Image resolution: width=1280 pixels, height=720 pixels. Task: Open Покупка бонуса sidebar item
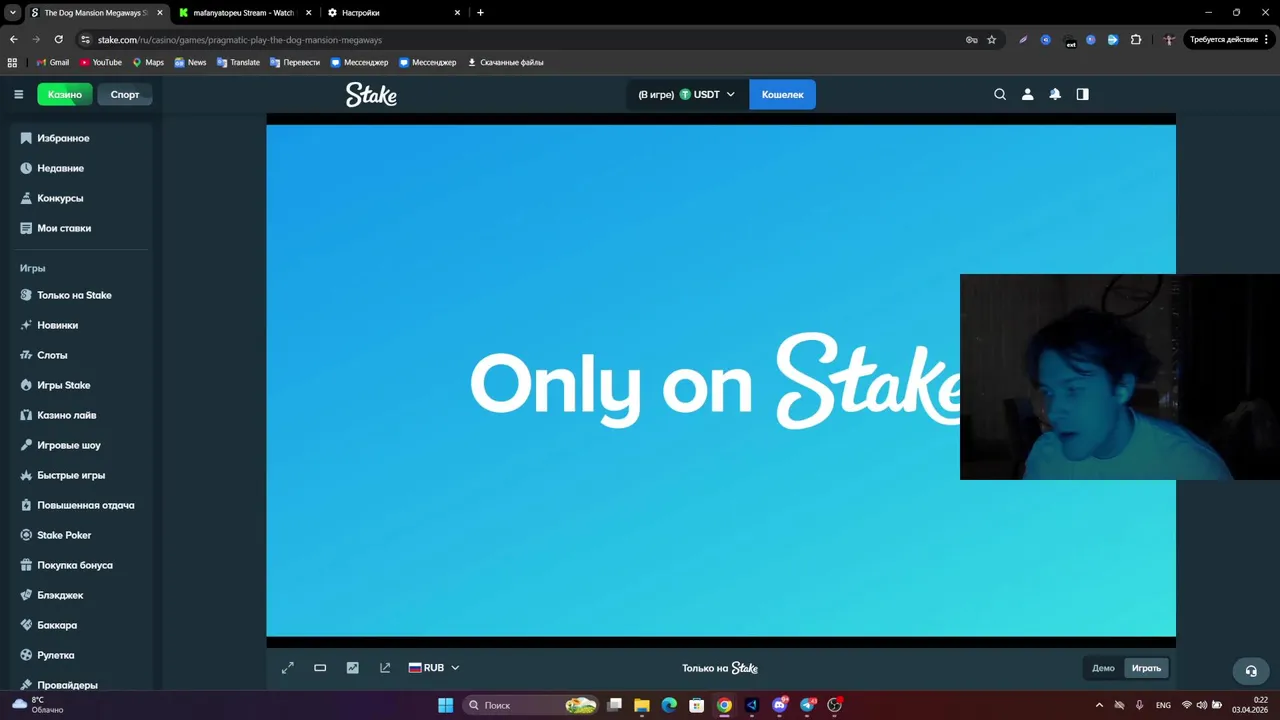pos(75,565)
